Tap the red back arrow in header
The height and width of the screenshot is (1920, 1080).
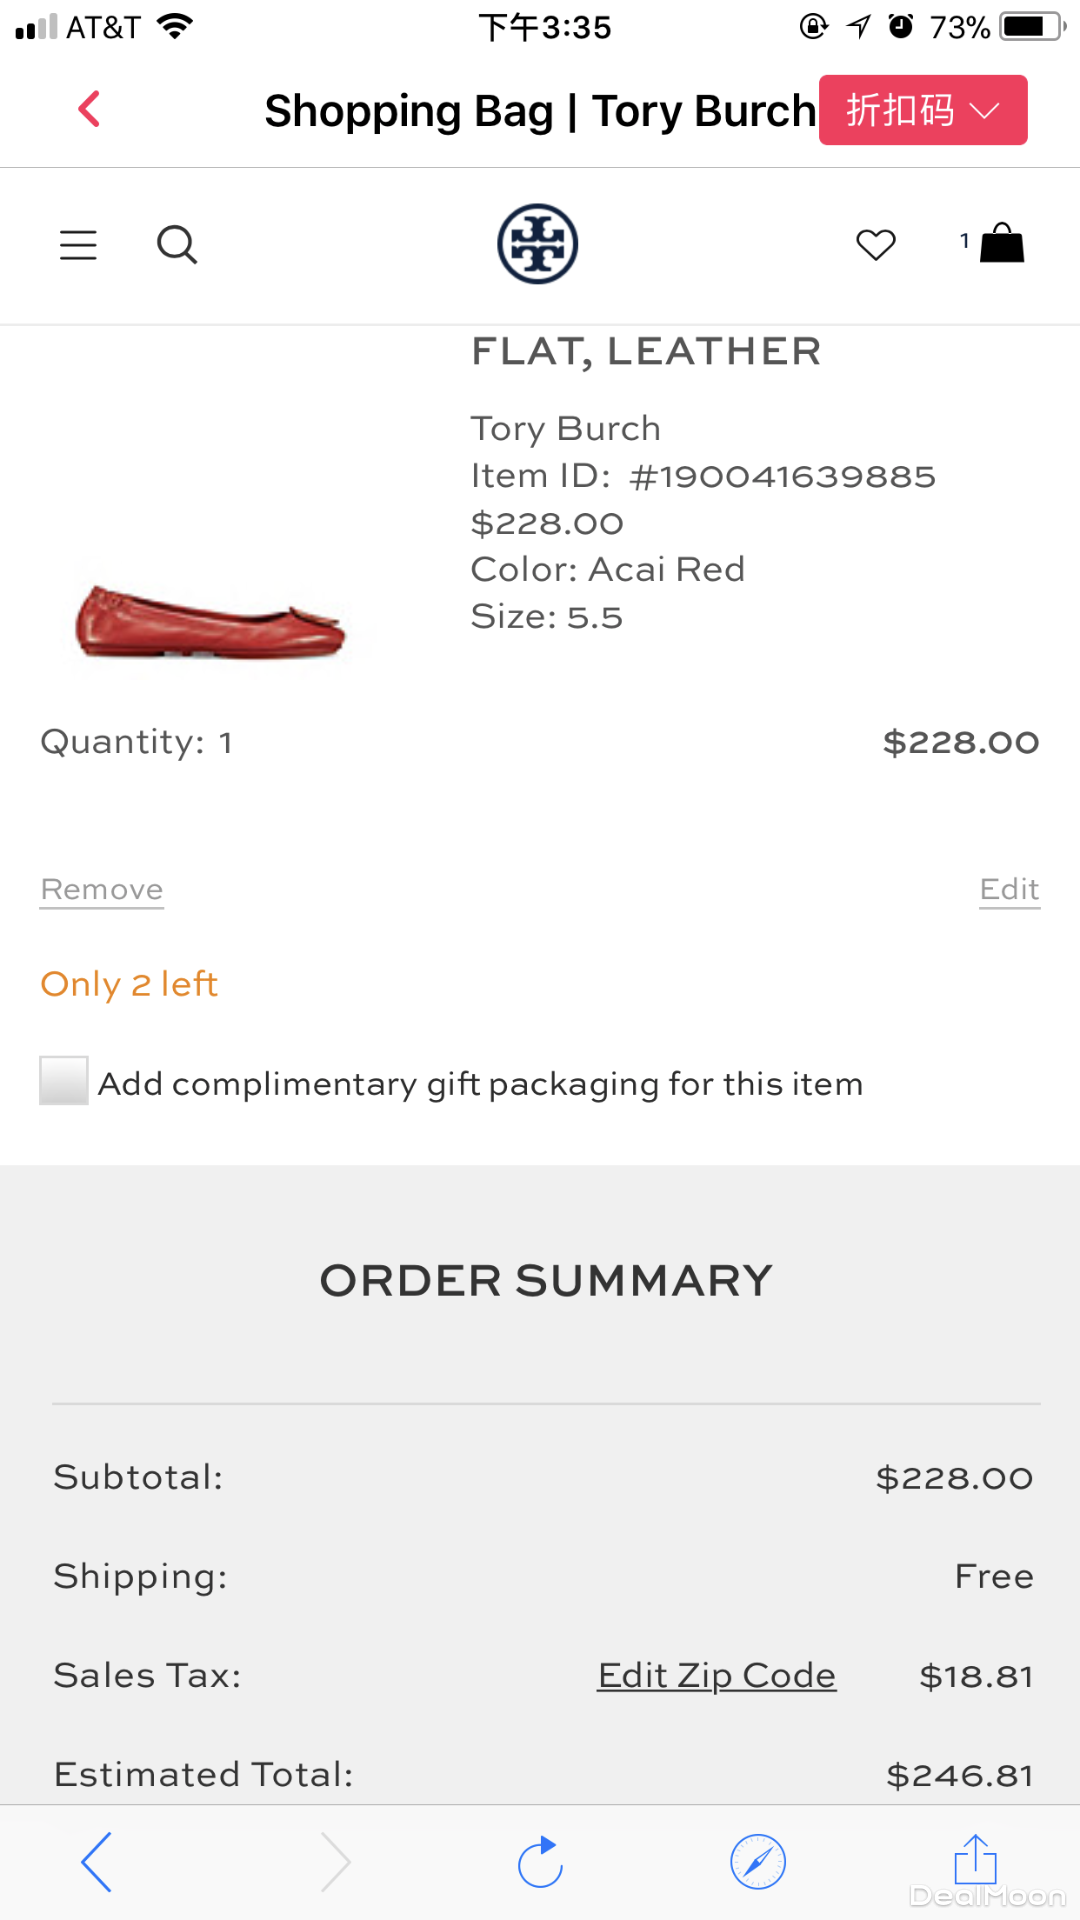89,109
